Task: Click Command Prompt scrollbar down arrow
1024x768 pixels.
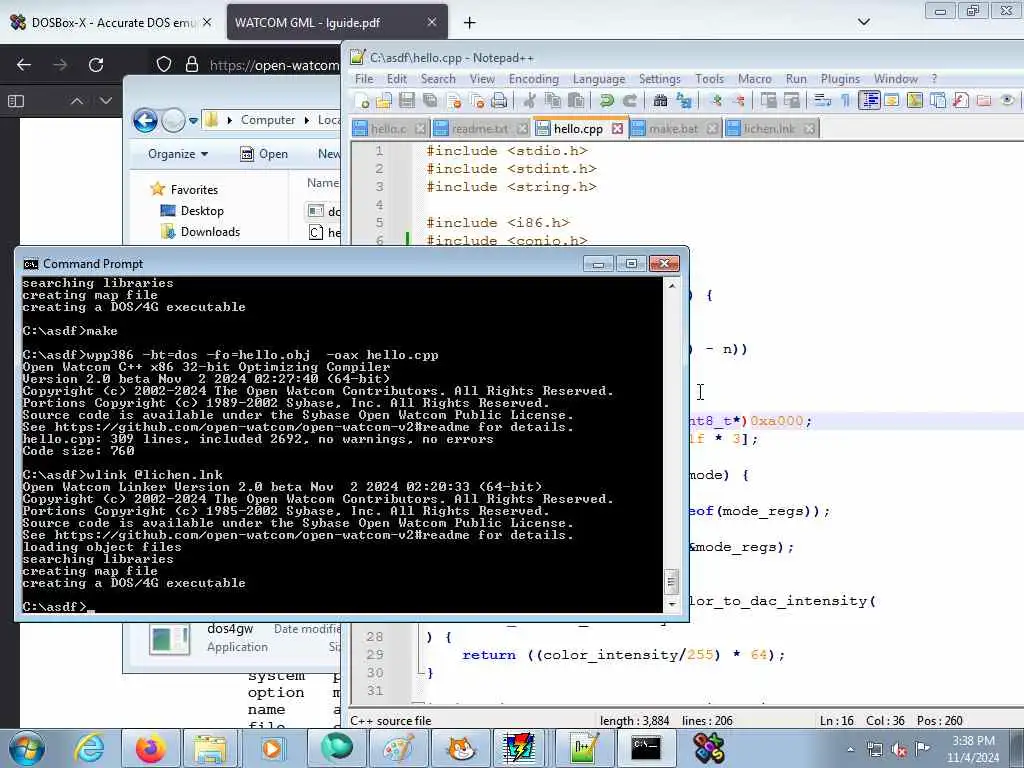Action: (671, 604)
